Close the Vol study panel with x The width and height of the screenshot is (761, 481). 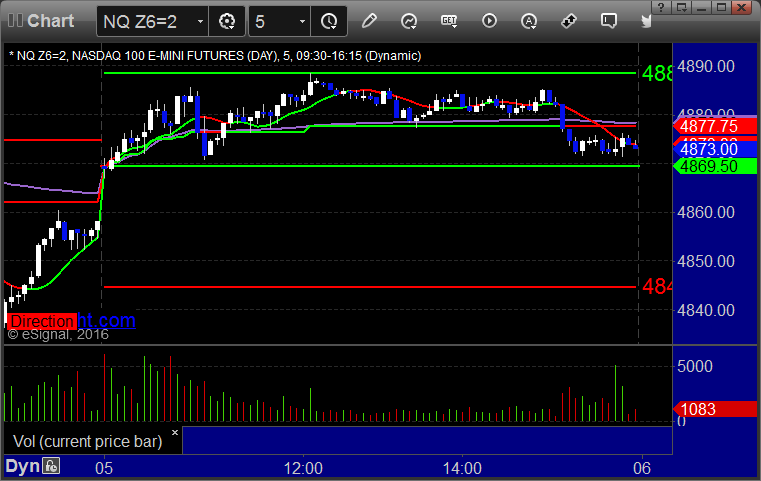[175, 432]
